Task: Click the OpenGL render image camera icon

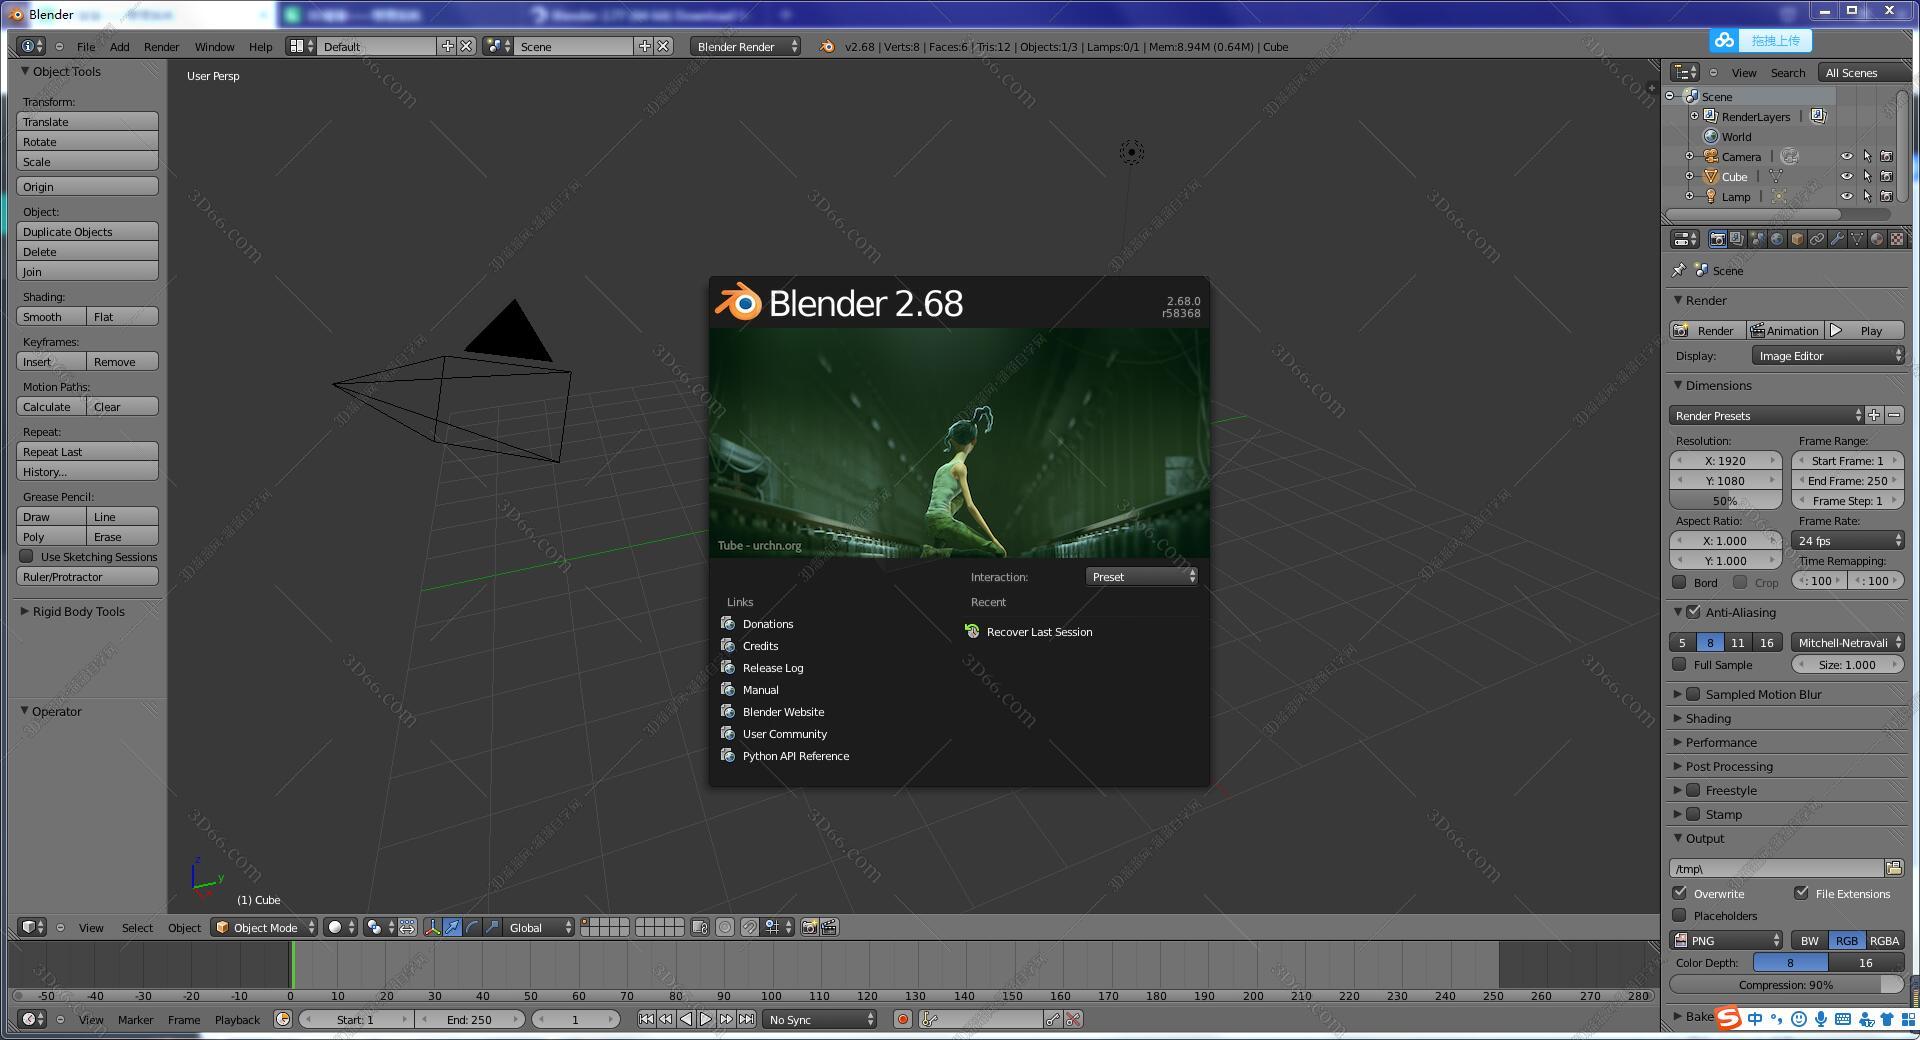Action: (x=809, y=928)
